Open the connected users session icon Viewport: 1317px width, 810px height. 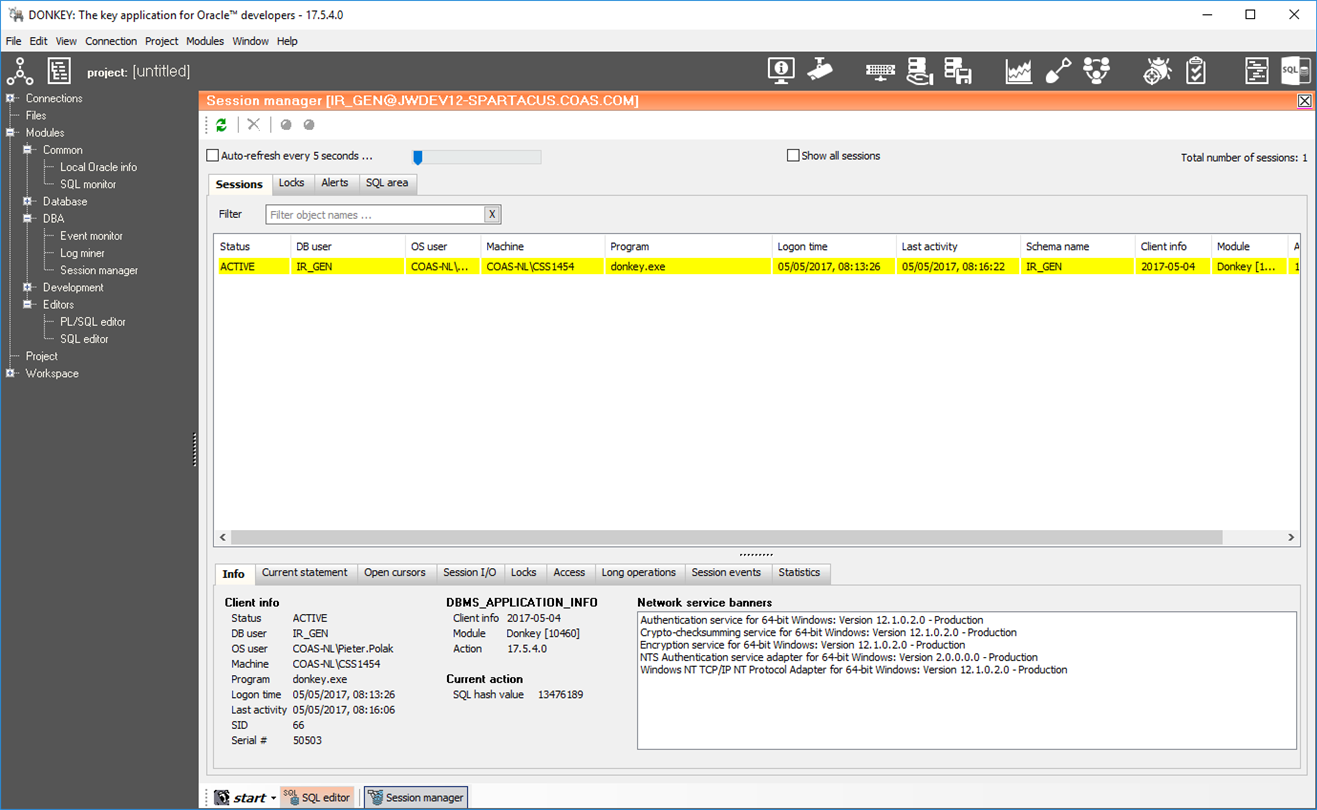[1097, 71]
